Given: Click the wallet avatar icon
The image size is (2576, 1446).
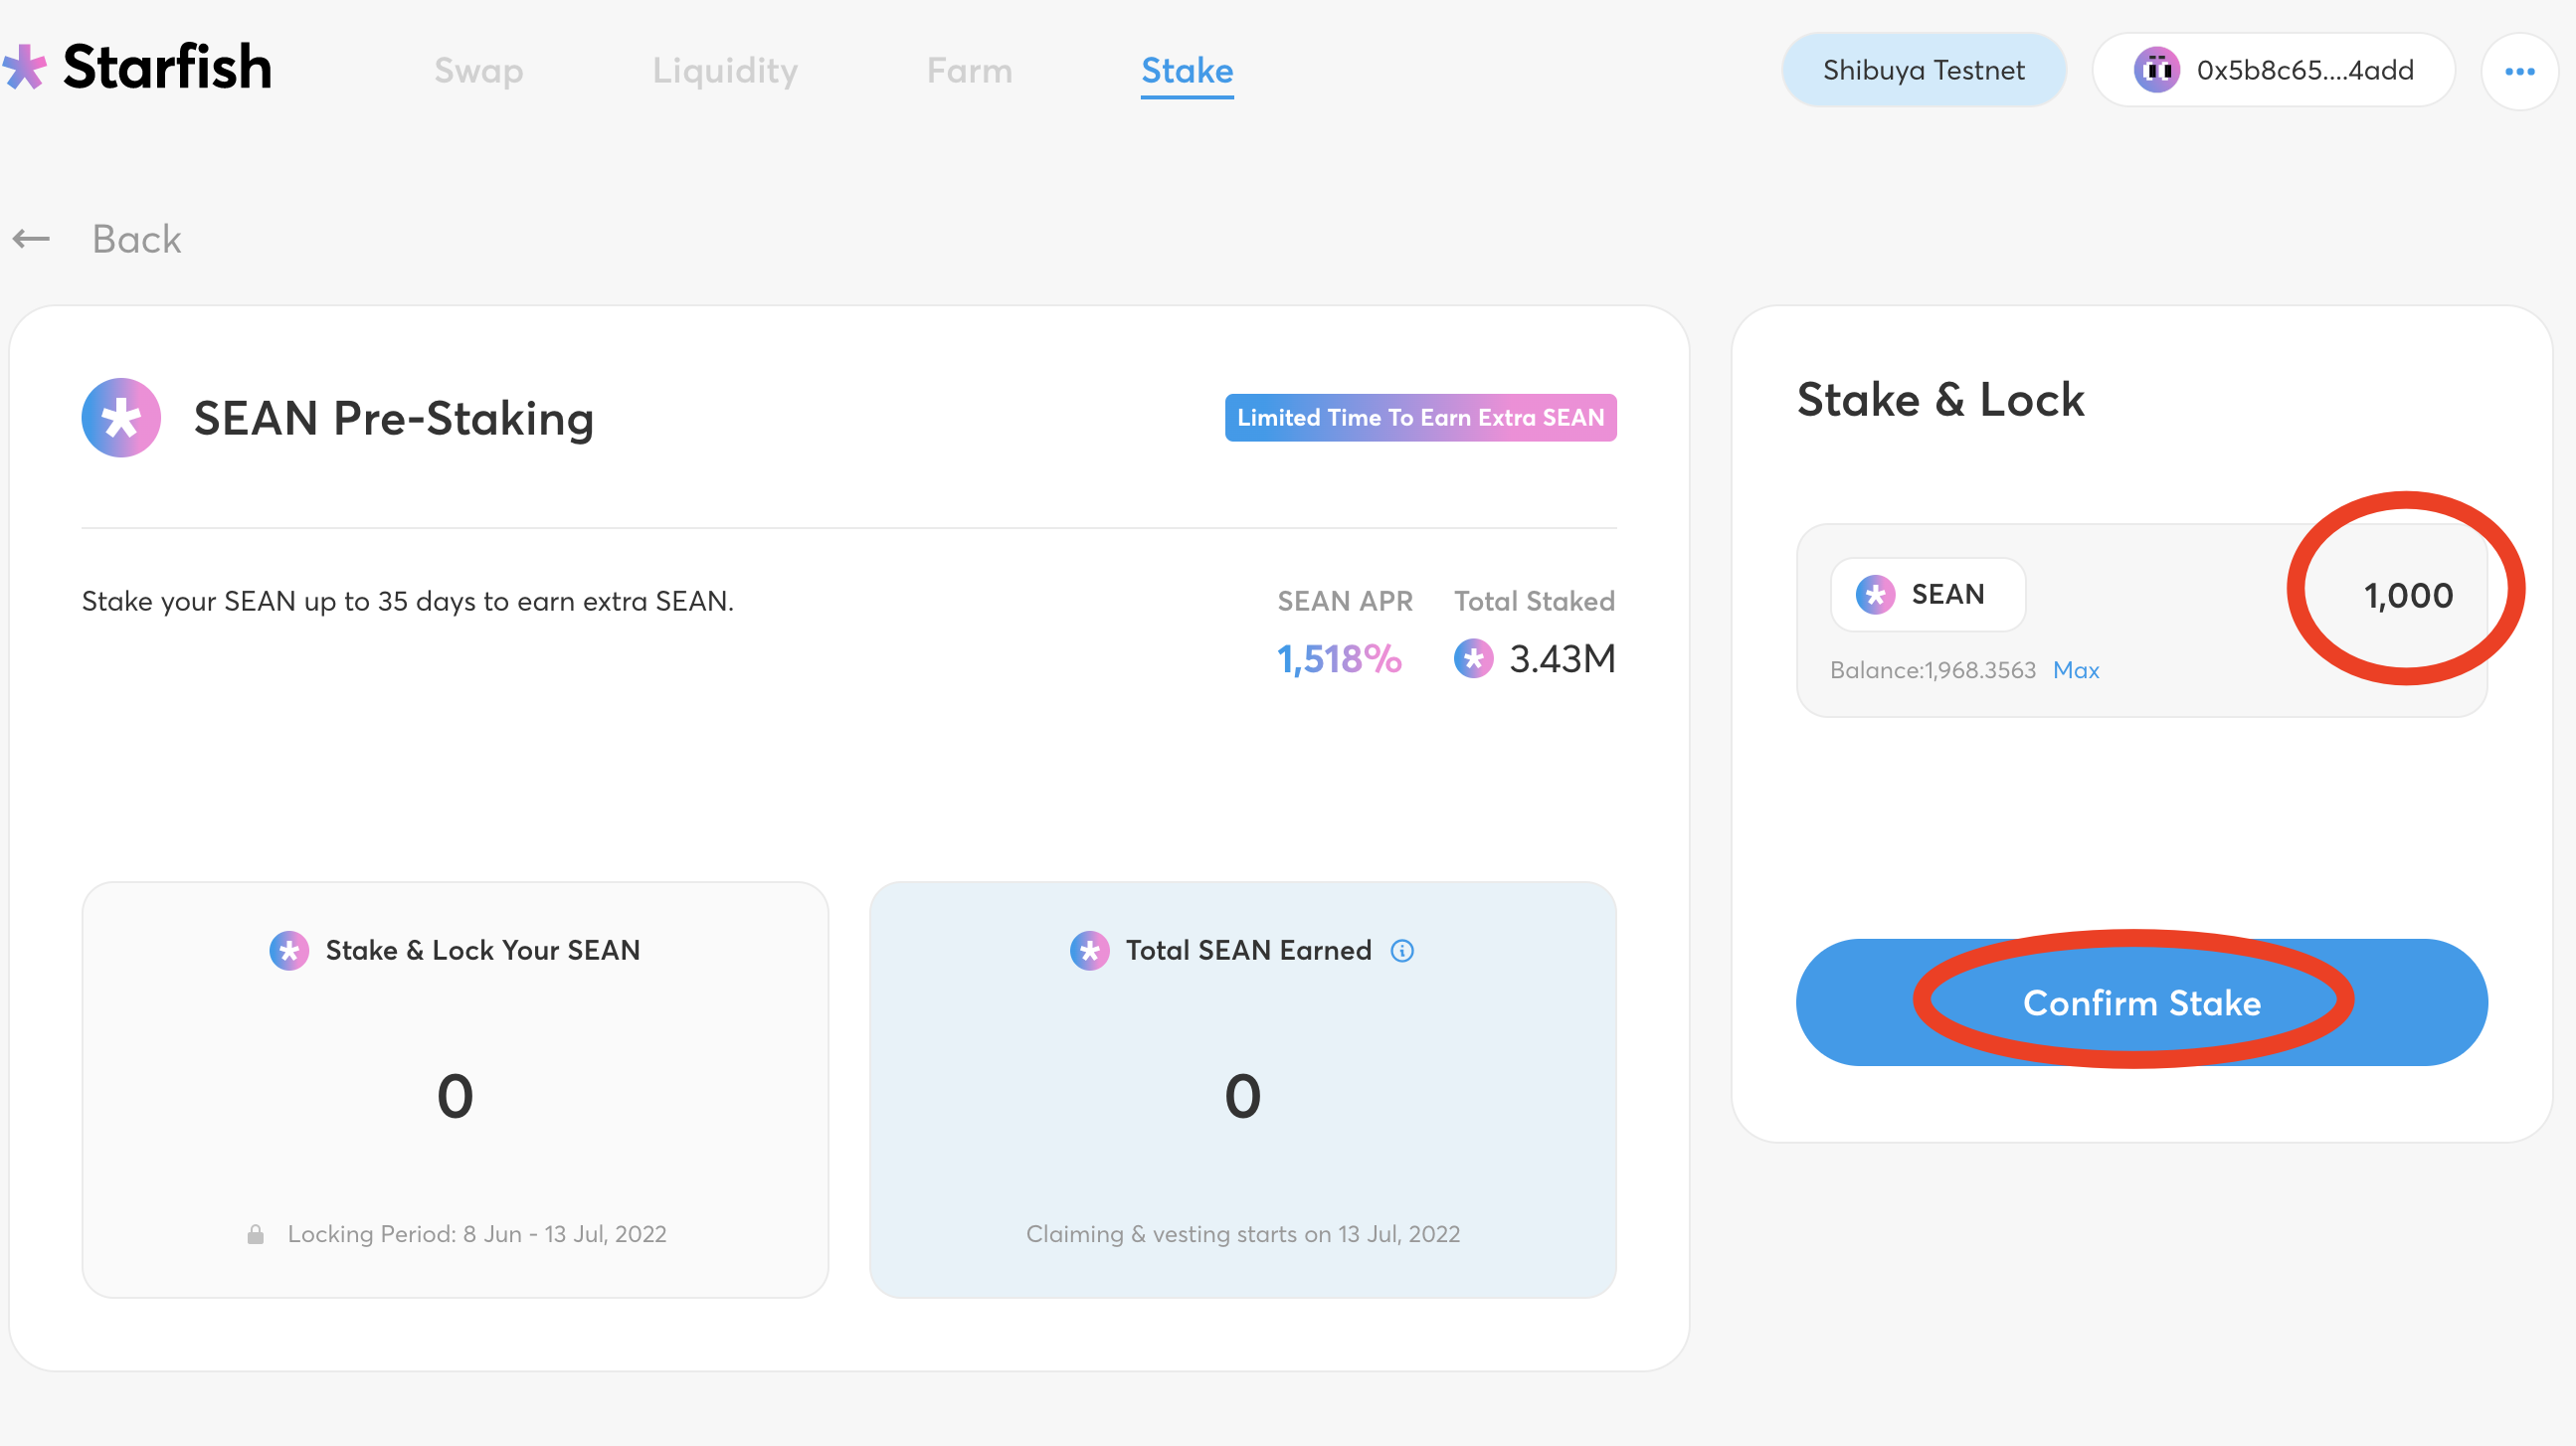Looking at the screenshot, I should click(2156, 70).
